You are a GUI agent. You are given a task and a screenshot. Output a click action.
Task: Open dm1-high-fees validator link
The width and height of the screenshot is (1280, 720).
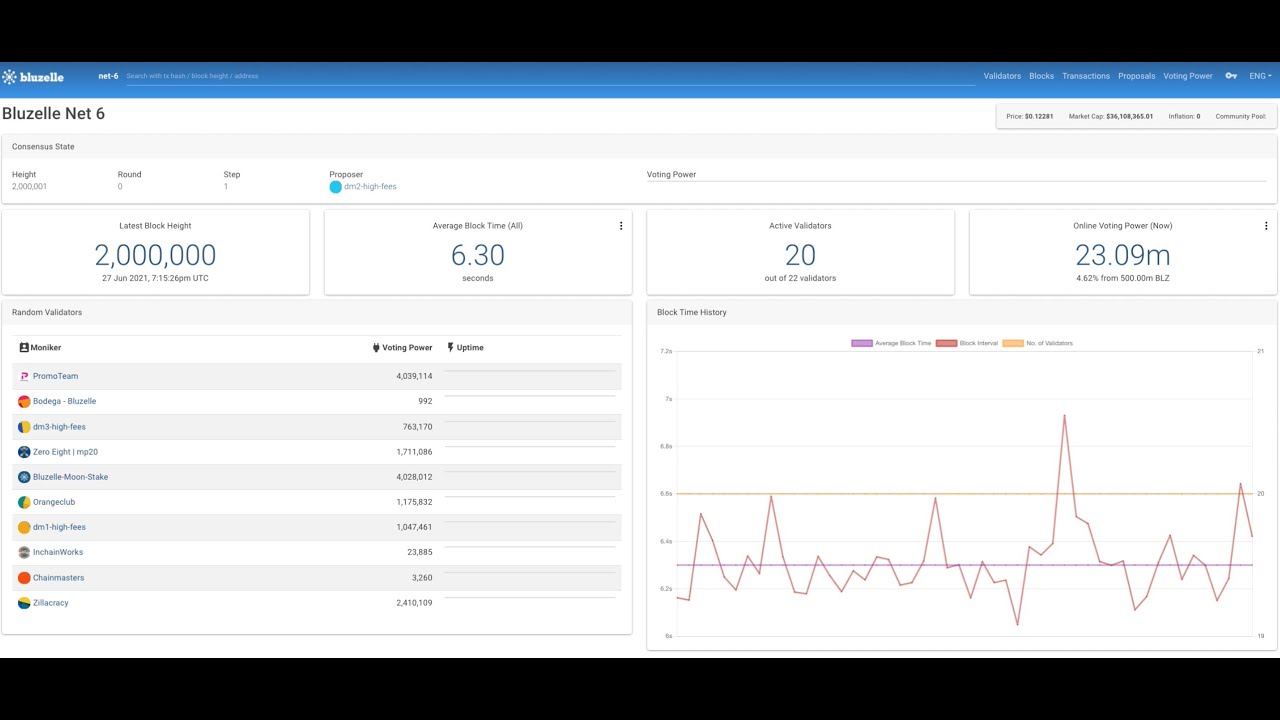pos(59,527)
